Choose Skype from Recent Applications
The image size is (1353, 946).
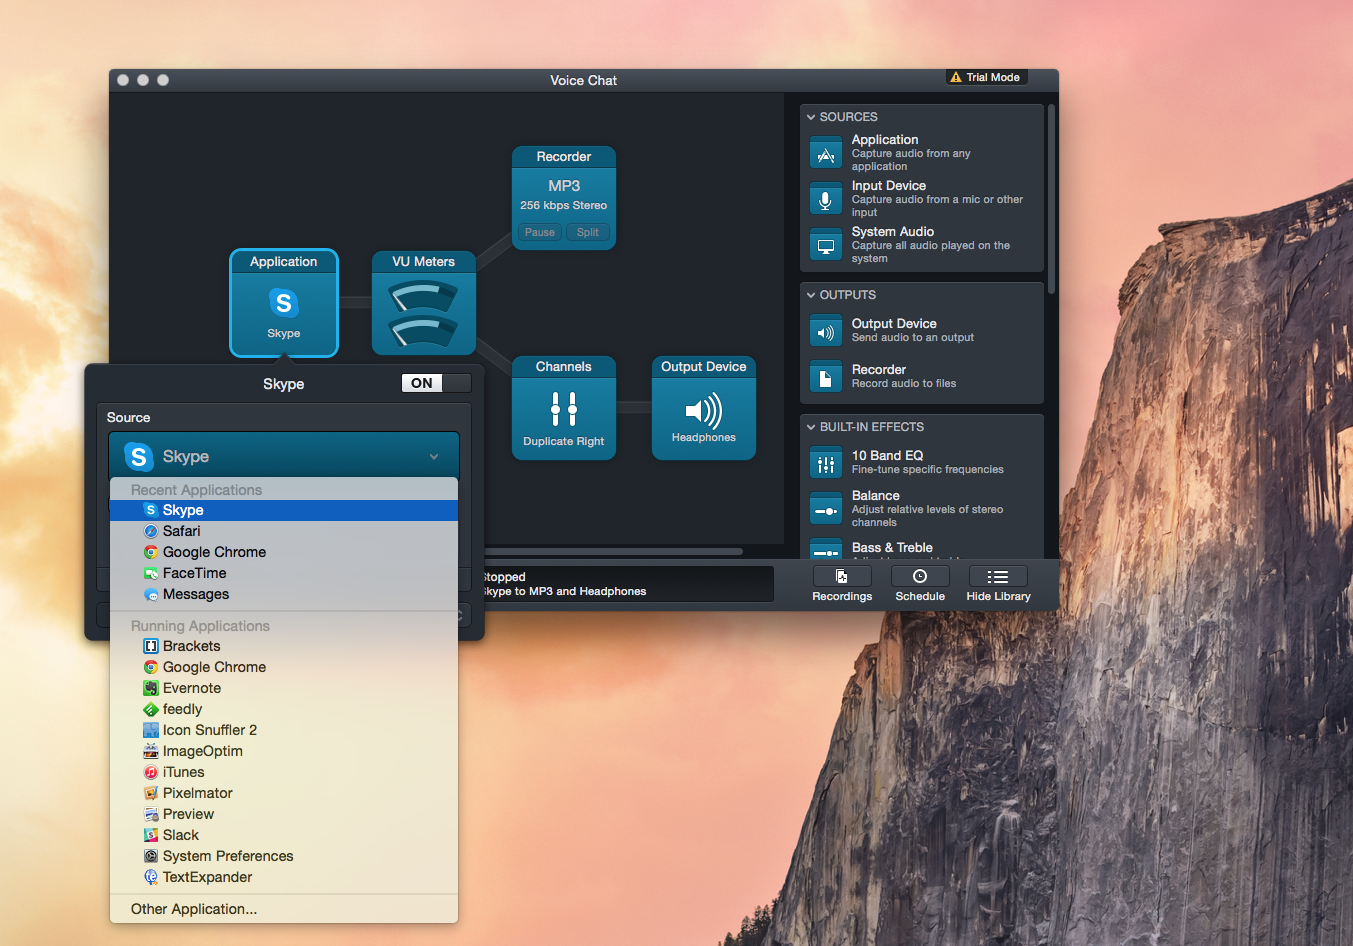coord(284,510)
